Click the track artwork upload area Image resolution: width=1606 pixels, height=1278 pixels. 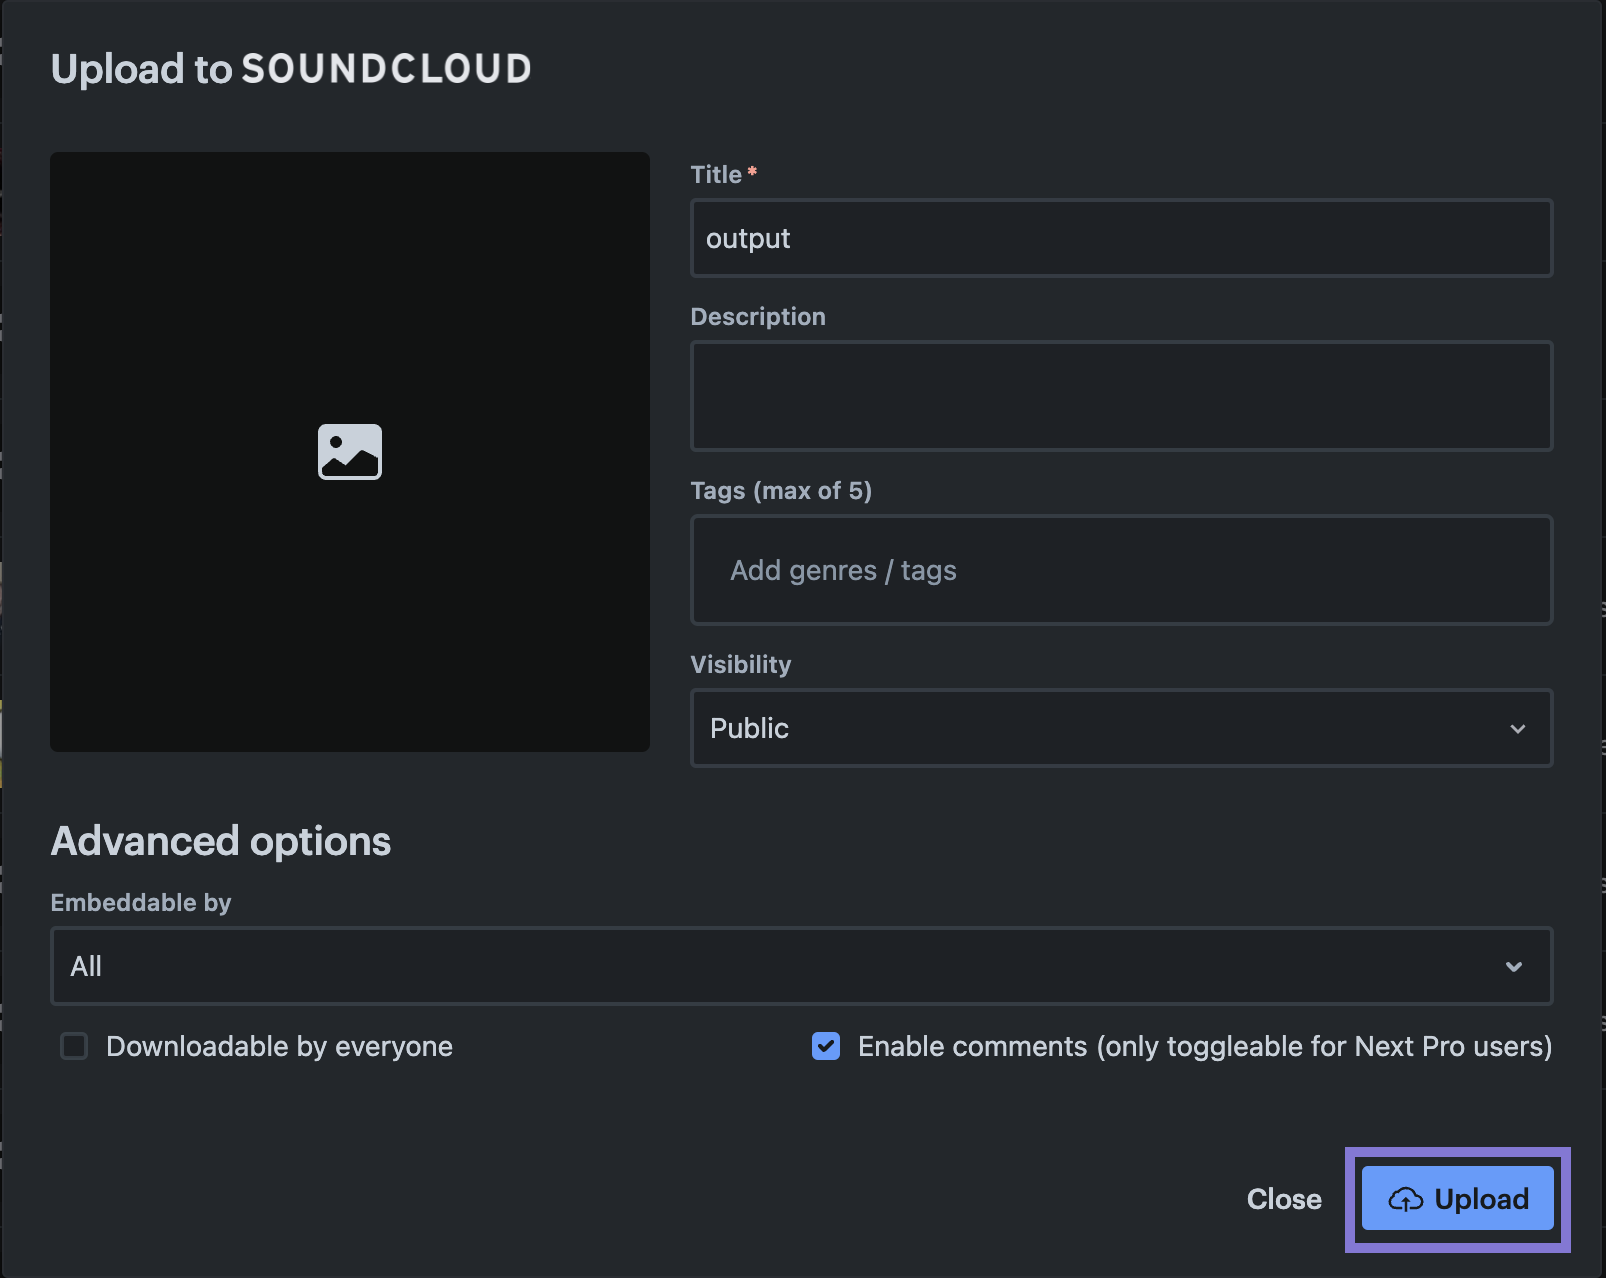(350, 452)
